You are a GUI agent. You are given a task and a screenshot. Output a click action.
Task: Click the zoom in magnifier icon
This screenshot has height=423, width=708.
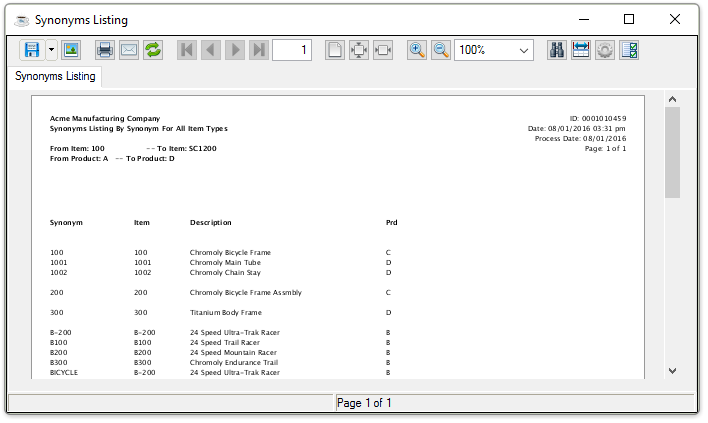click(x=417, y=50)
